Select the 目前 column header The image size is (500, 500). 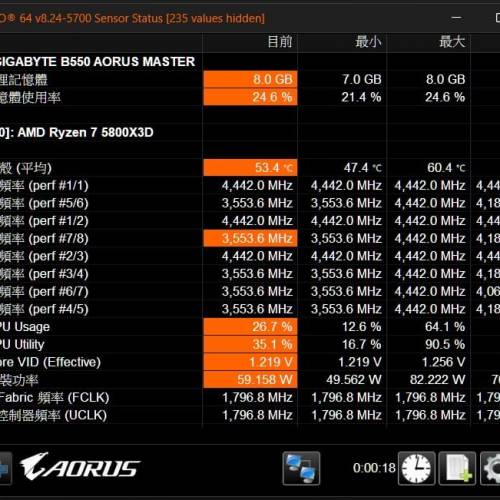click(x=280, y=42)
